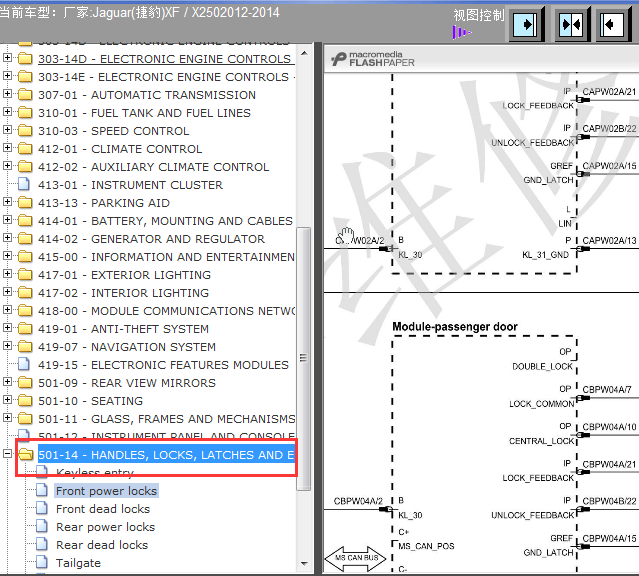Click folder icon for 417-01 Exterior Lighting
Image resolution: width=639 pixels, height=576 pixels.
coord(25,275)
